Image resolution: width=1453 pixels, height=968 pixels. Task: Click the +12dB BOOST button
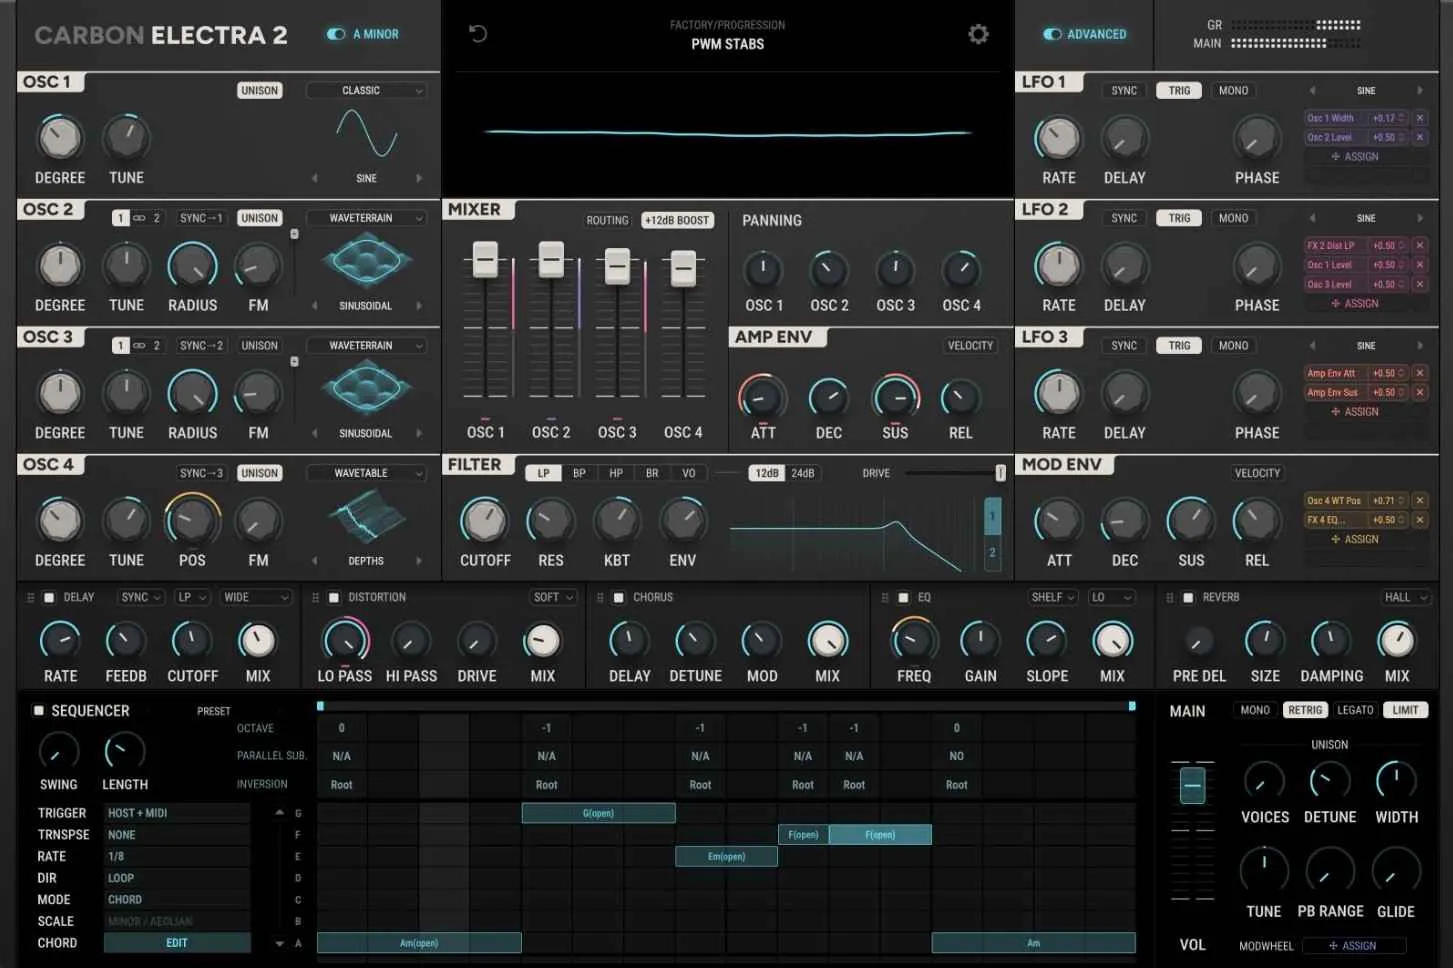tap(677, 220)
